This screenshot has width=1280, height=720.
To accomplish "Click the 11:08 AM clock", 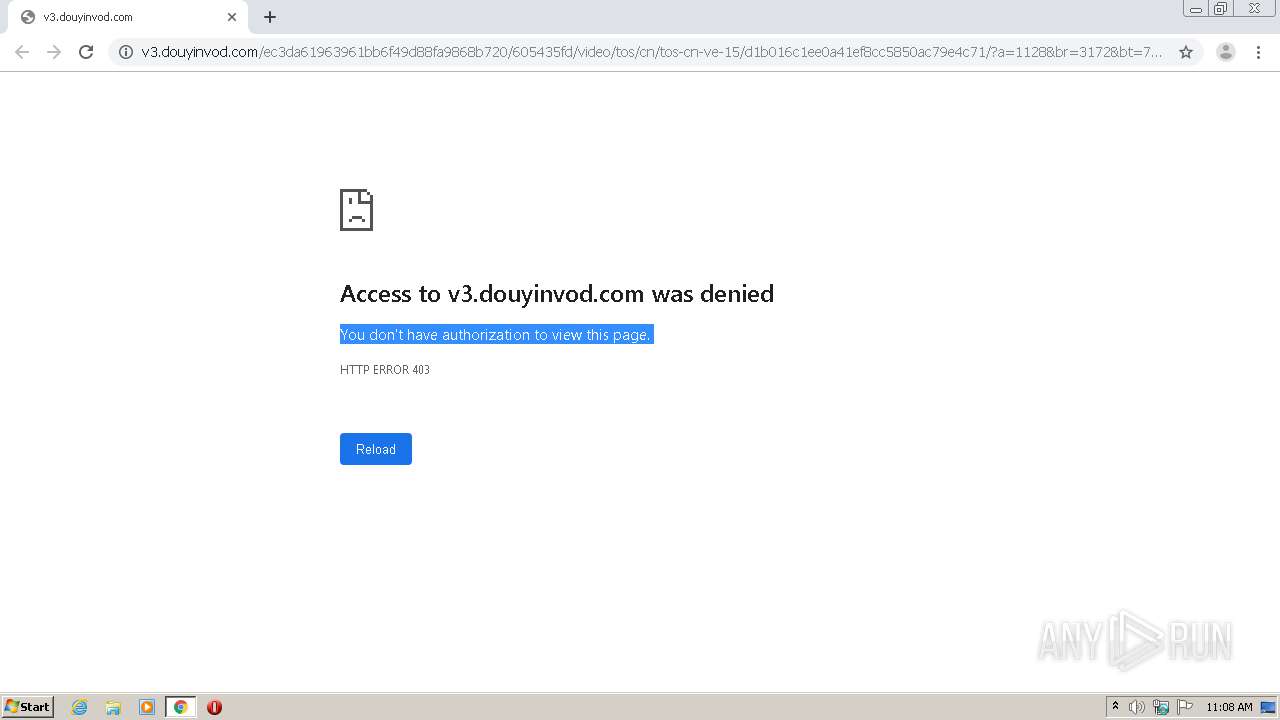I will click(x=1229, y=707).
